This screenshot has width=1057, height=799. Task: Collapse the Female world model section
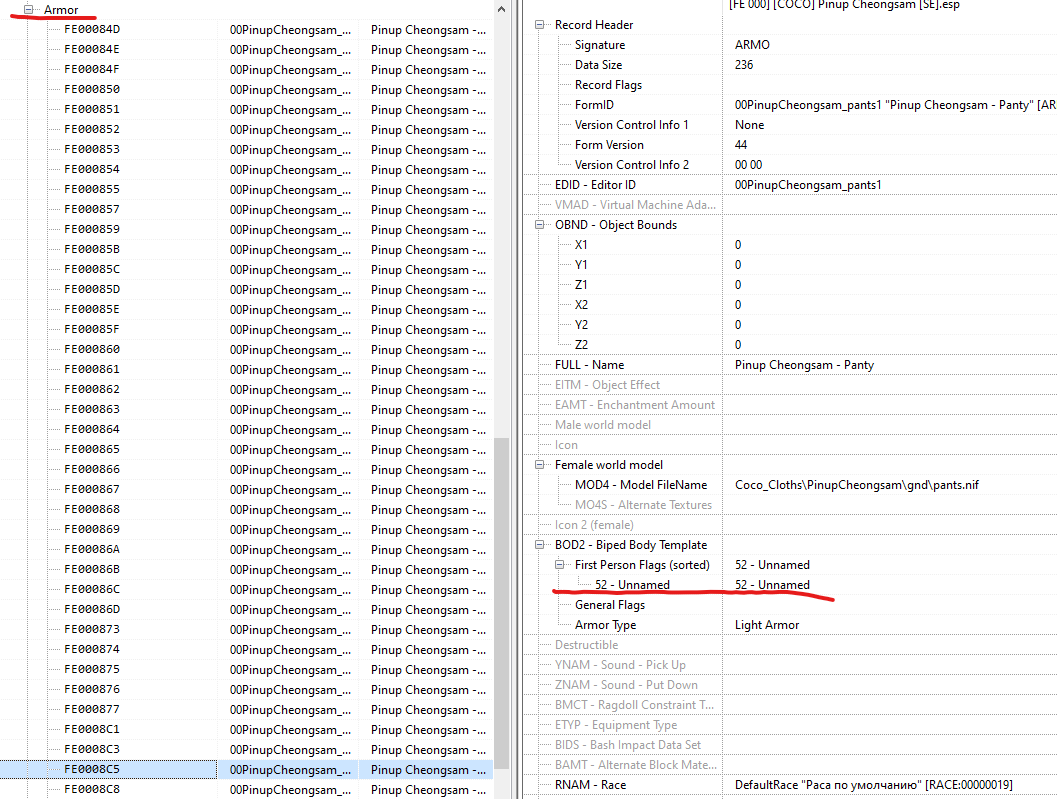tap(539, 465)
